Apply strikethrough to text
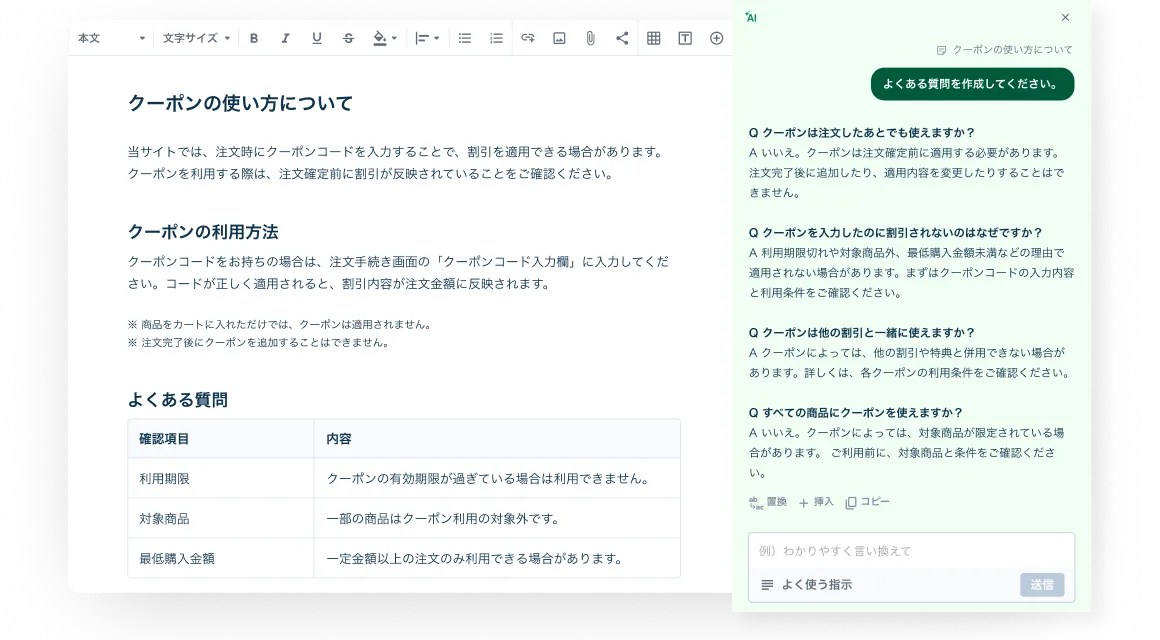The width and height of the screenshot is (1160, 640). tap(349, 38)
